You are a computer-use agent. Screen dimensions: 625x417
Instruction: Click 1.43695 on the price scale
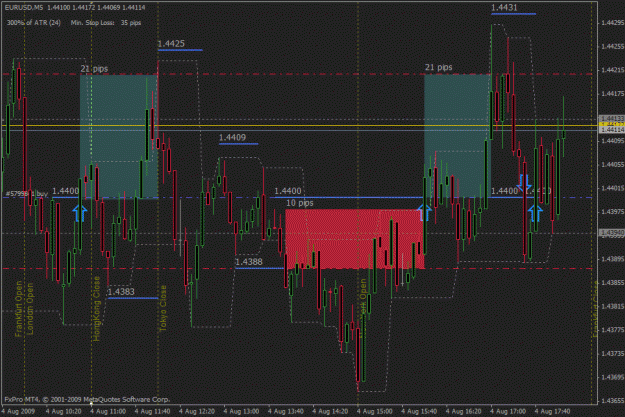point(613,377)
